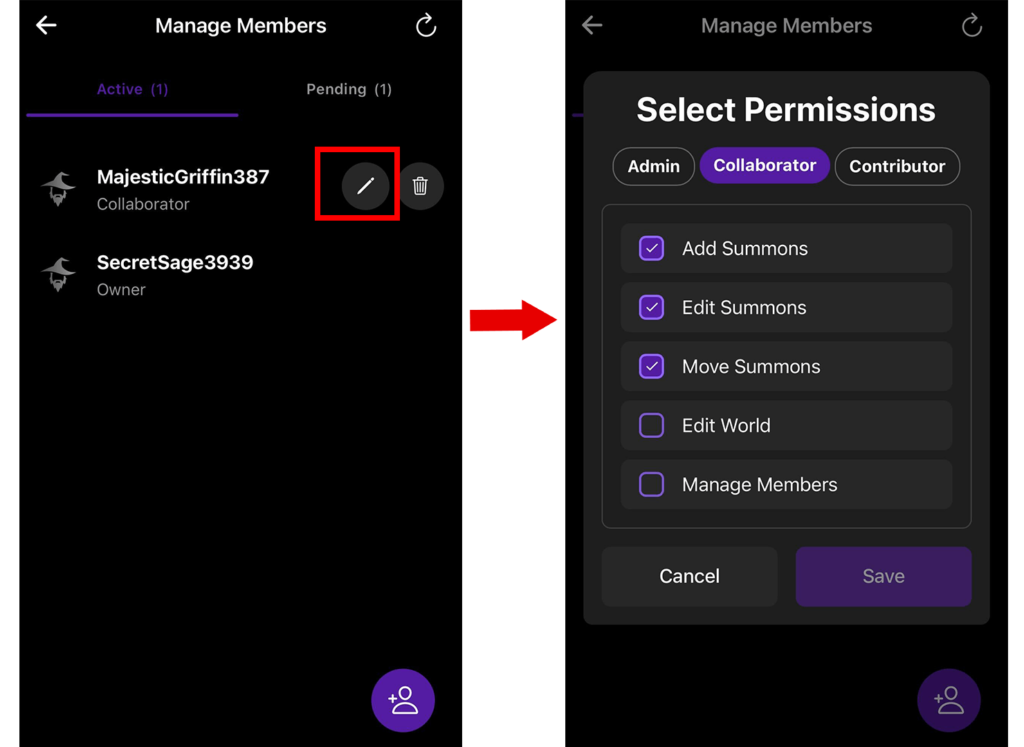Screen dimensions: 1024x747
Task: Uncheck the Edit Summons checkbox
Action: click(x=651, y=307)
